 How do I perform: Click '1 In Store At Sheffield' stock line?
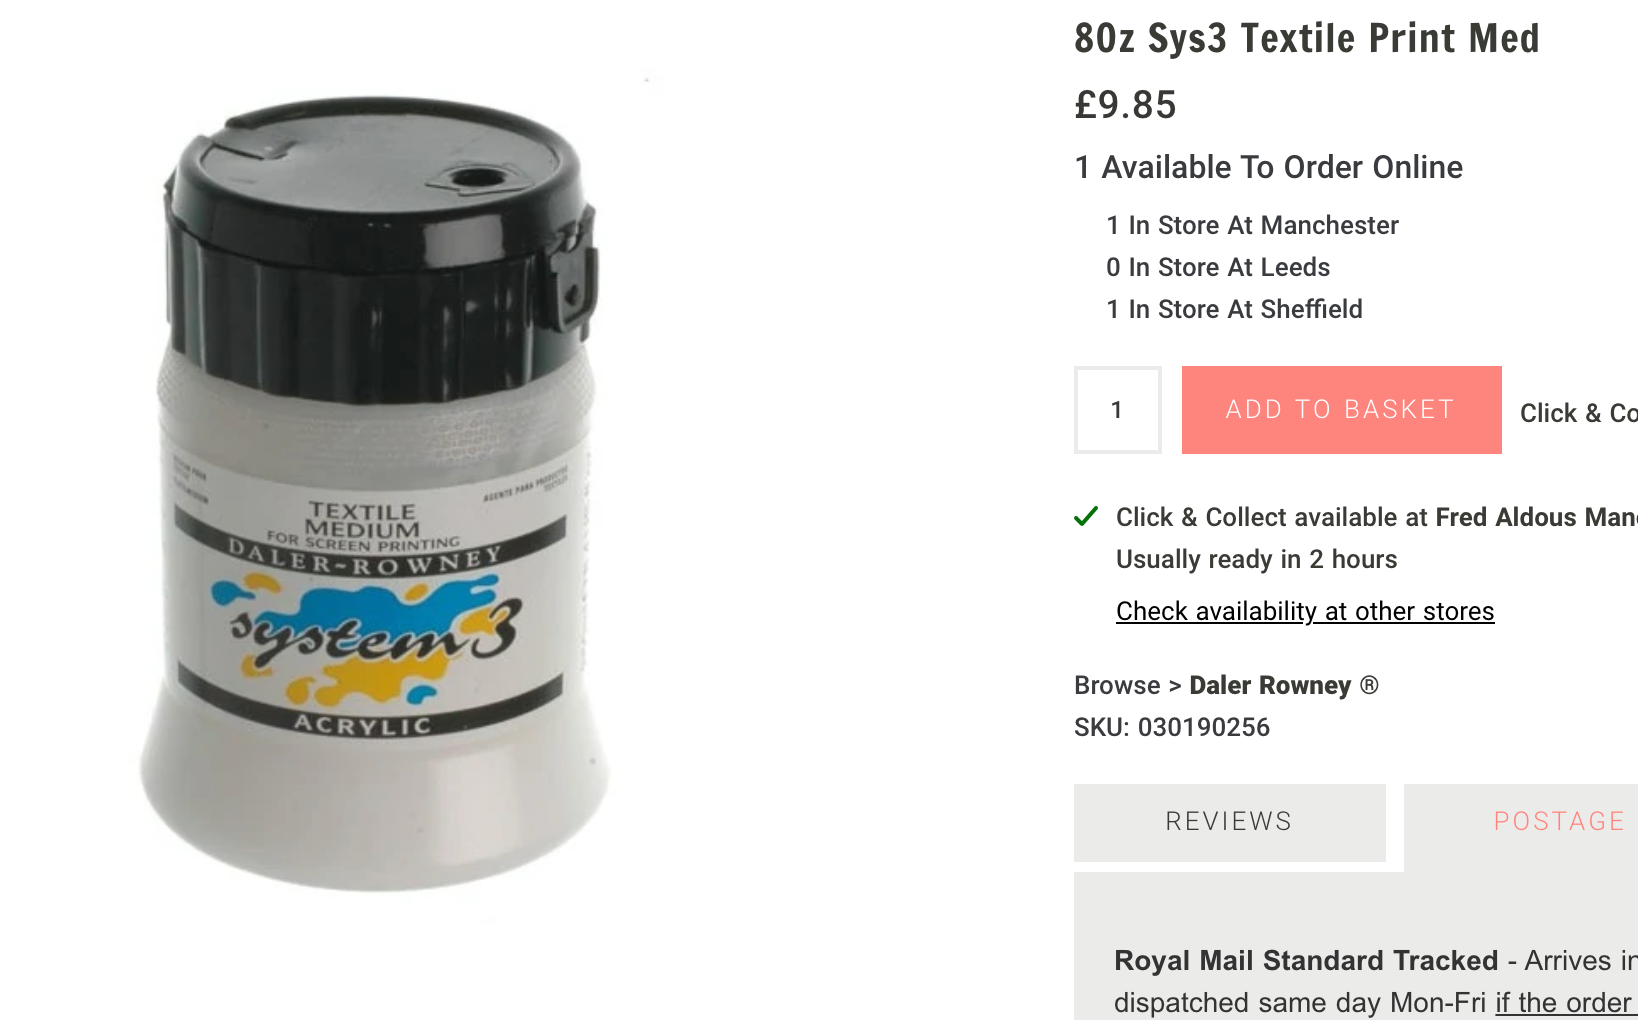(1234, 309)
